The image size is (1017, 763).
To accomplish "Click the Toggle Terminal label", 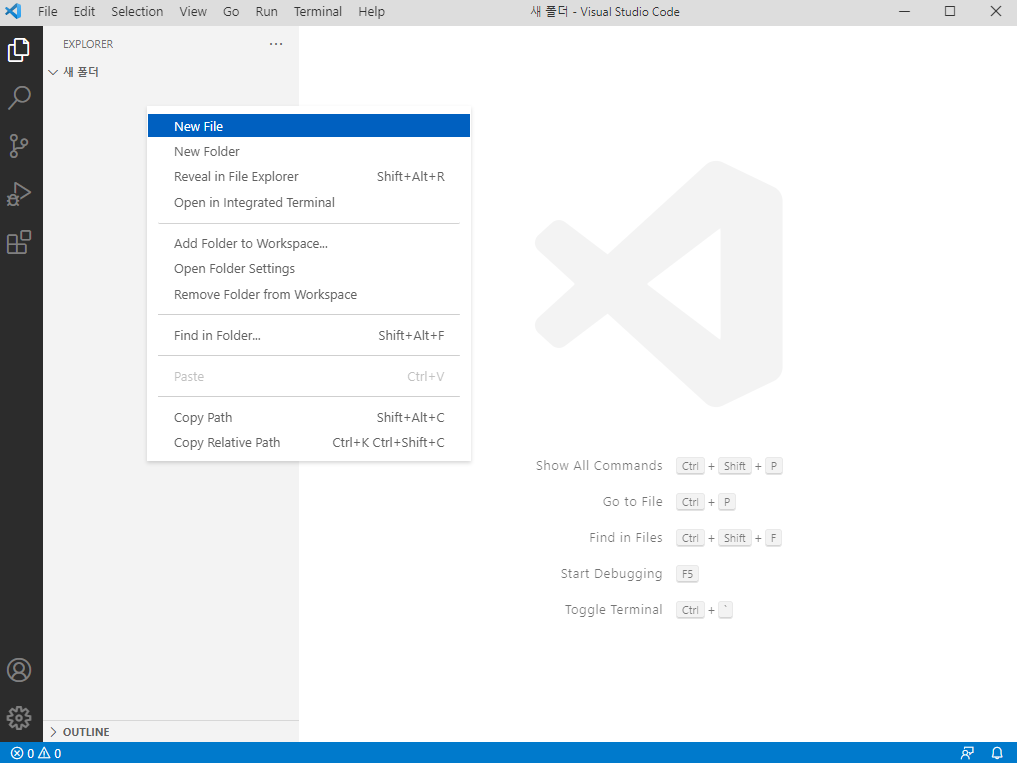I will (614, 610).
